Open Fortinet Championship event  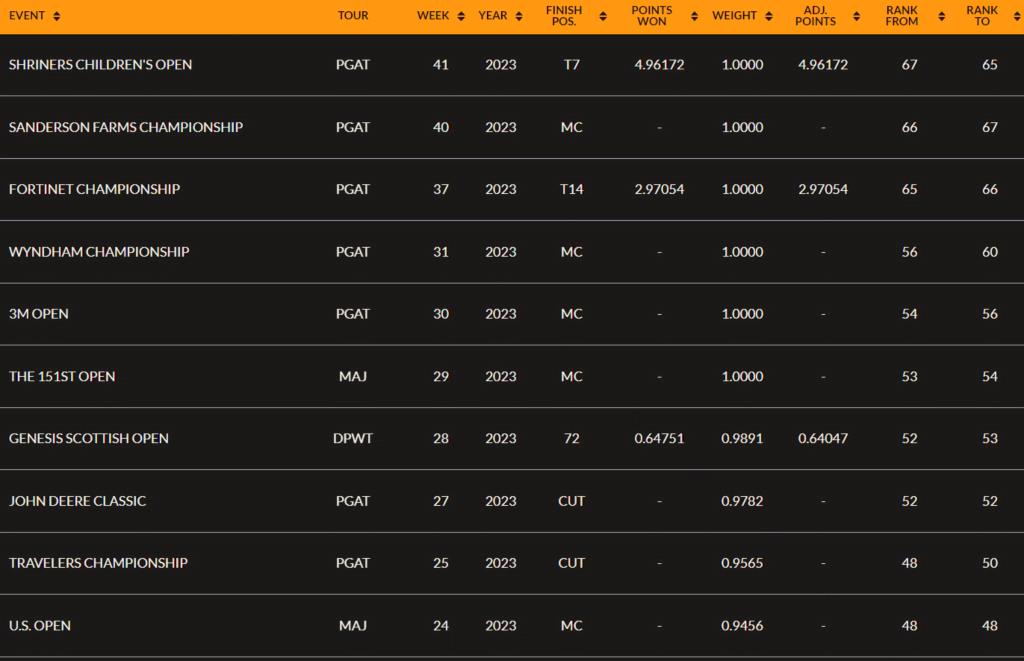click(x=94, y=189)
